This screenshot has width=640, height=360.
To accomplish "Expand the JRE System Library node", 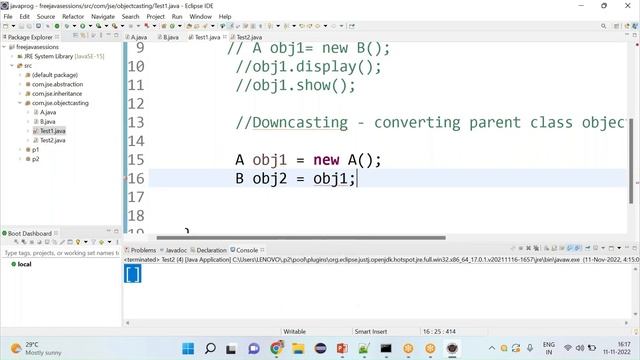I will coord(12,56).
